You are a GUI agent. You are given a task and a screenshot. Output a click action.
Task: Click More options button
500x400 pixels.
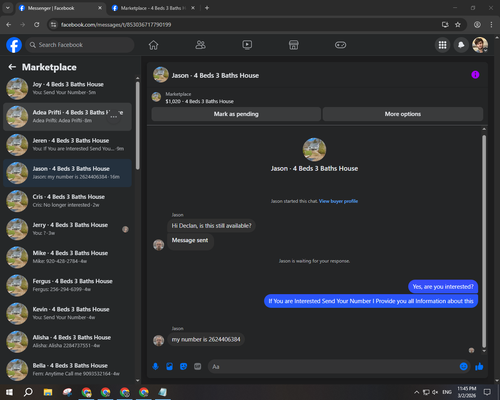tap(403, 114)
